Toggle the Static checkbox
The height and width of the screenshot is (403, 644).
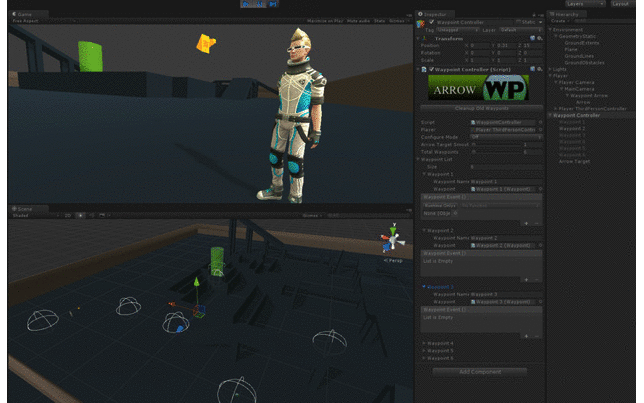pos(519,22)
